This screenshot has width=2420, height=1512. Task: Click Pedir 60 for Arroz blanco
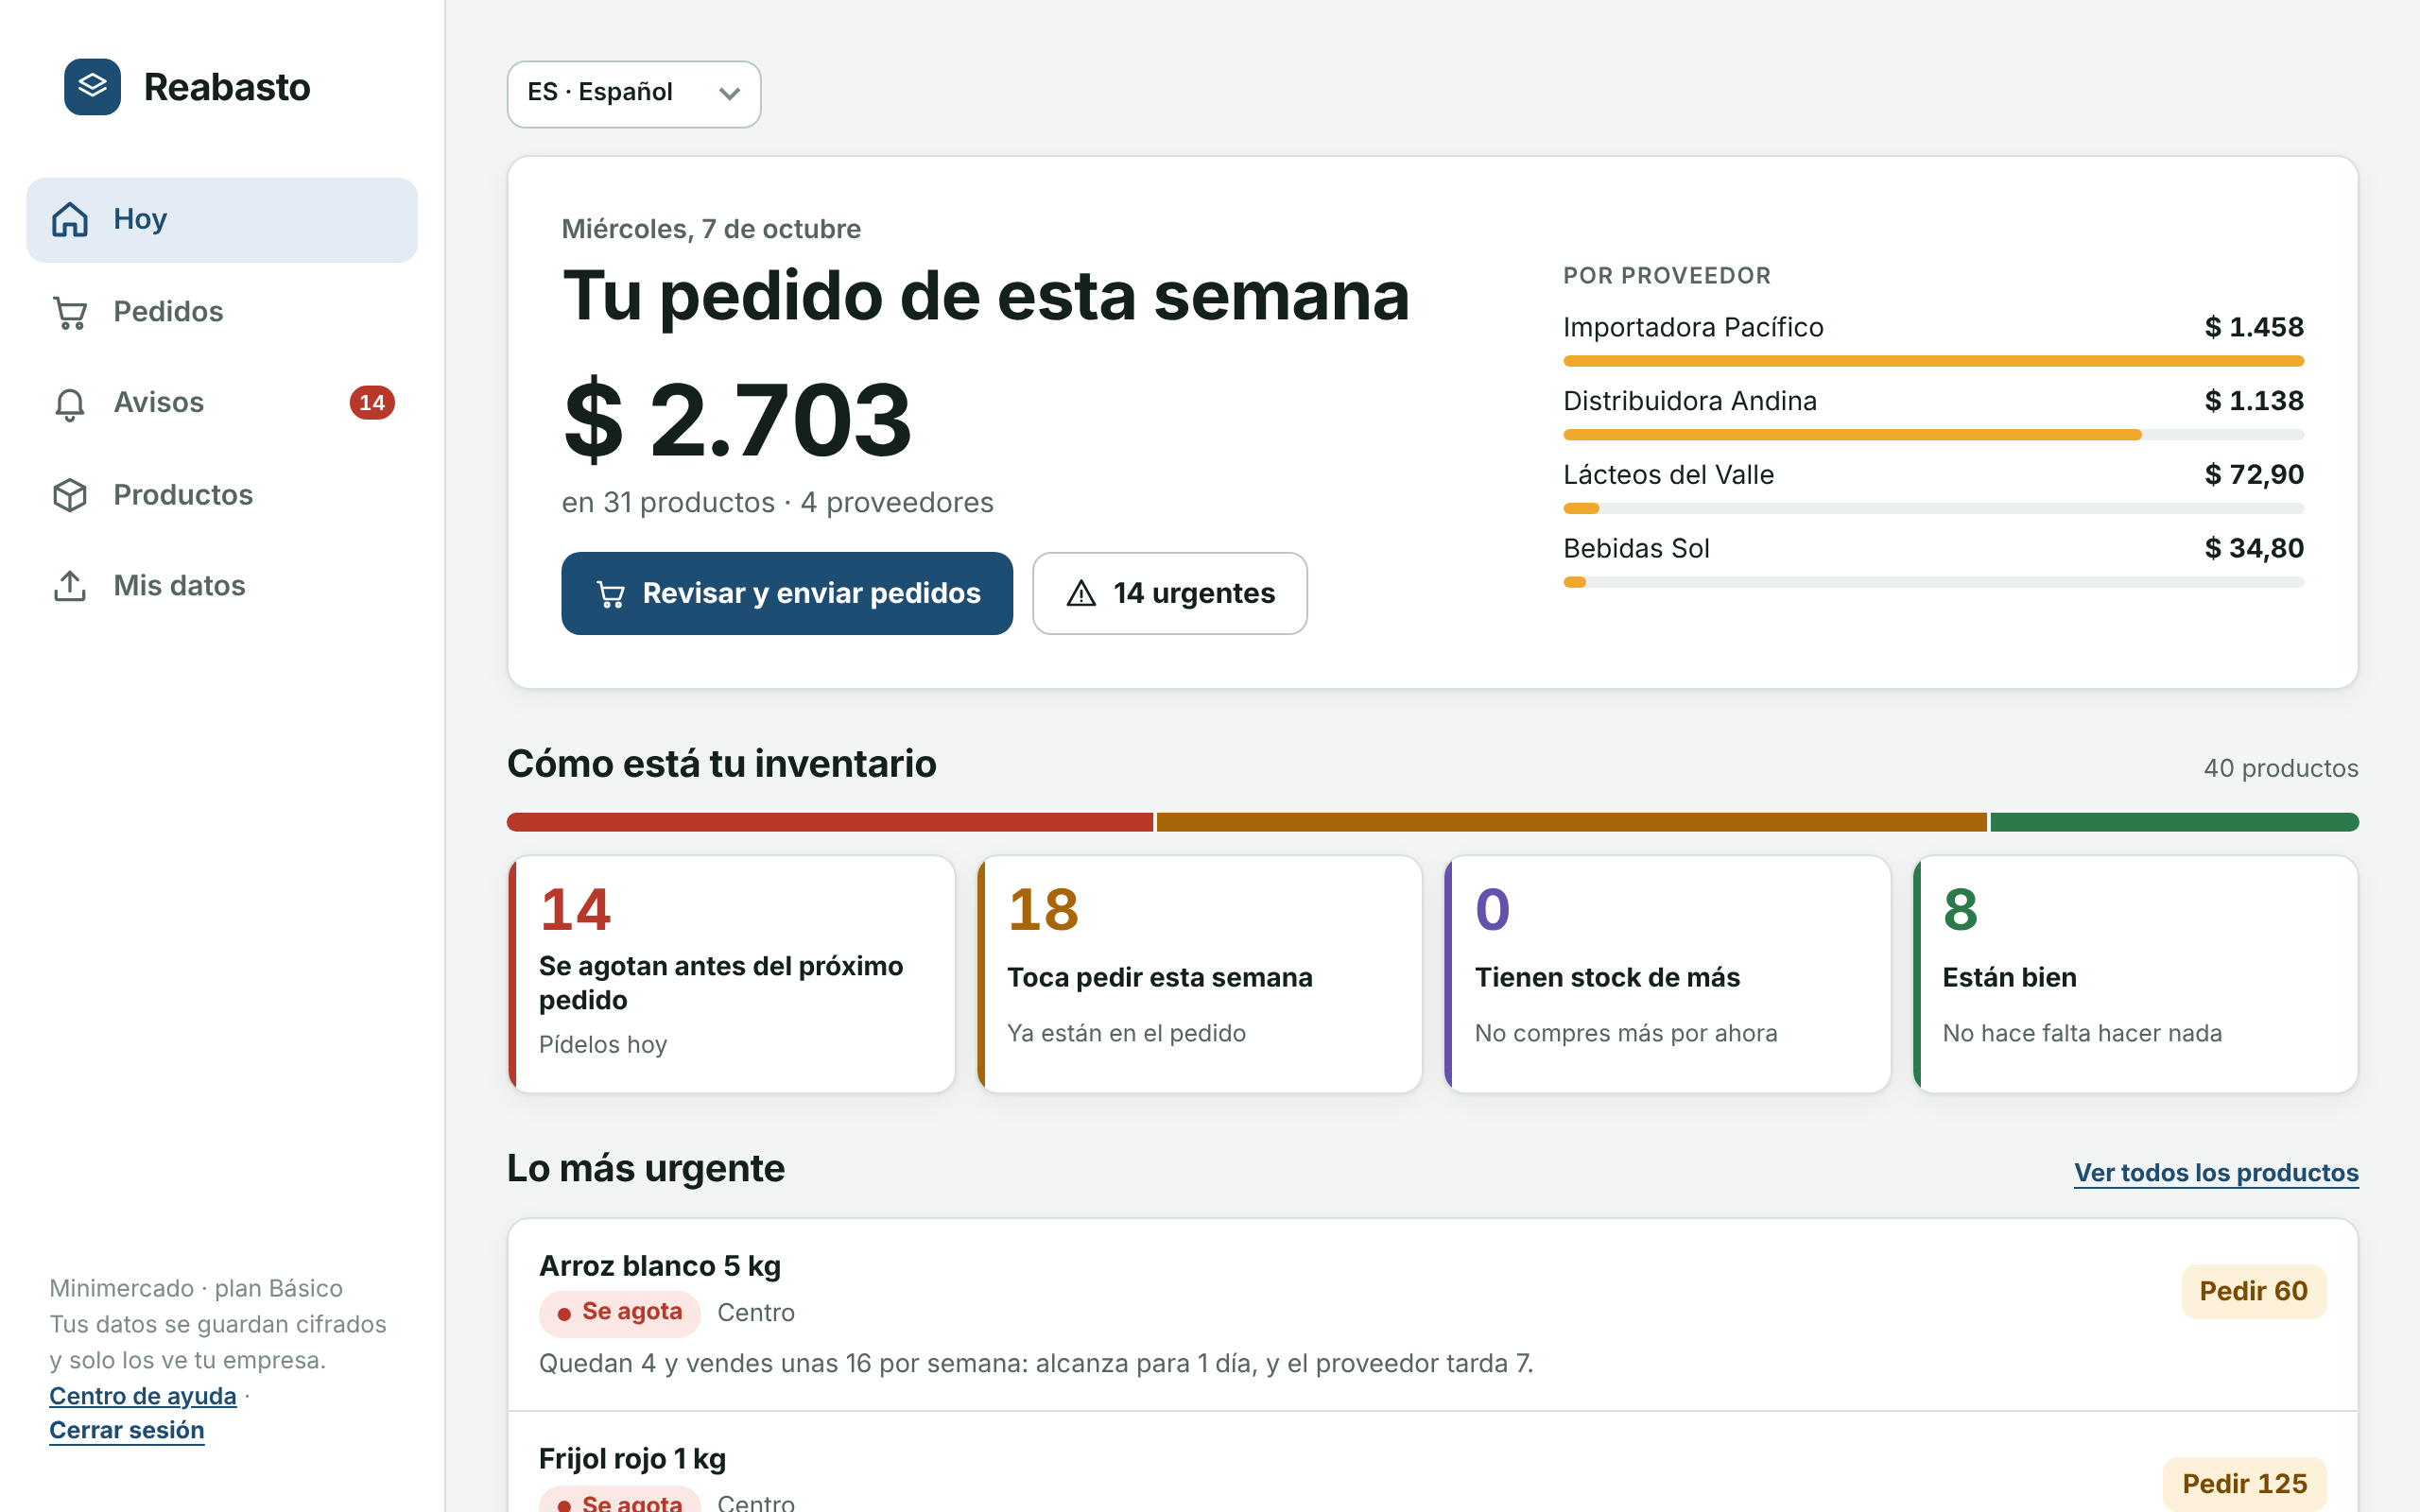coord(2253,1291)
